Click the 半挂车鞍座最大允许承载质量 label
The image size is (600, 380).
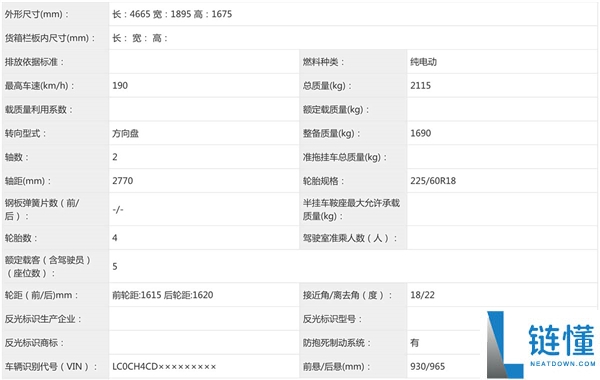tap(351, 209)
